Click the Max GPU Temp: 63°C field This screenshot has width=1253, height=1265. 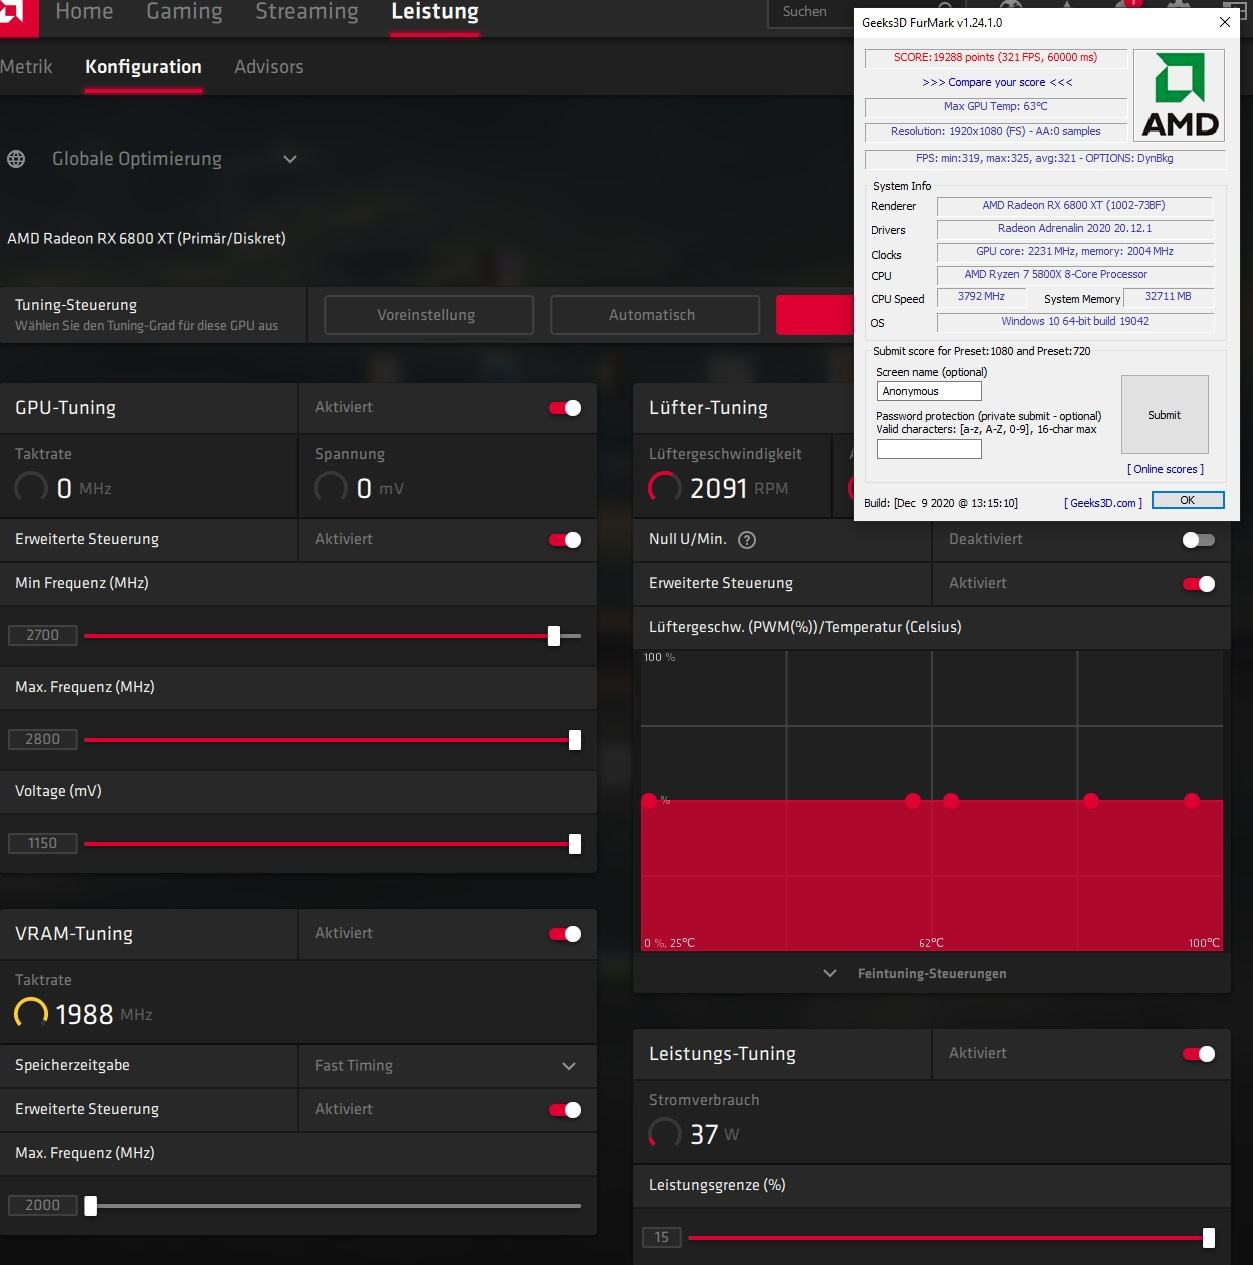click(x=995, y=106)
